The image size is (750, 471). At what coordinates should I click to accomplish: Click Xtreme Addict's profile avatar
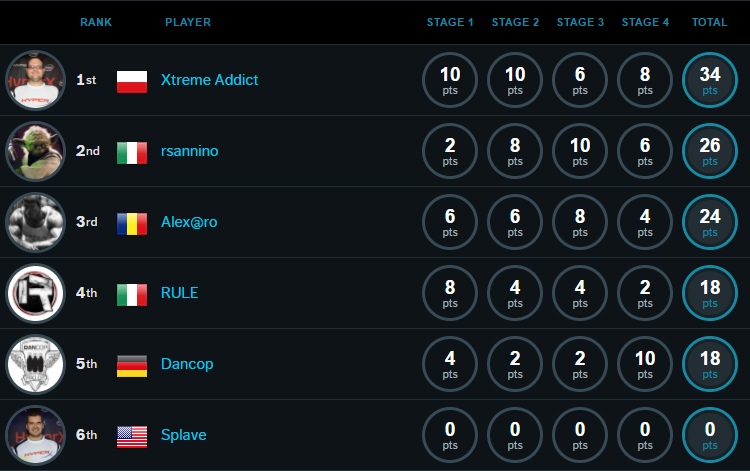35,80
